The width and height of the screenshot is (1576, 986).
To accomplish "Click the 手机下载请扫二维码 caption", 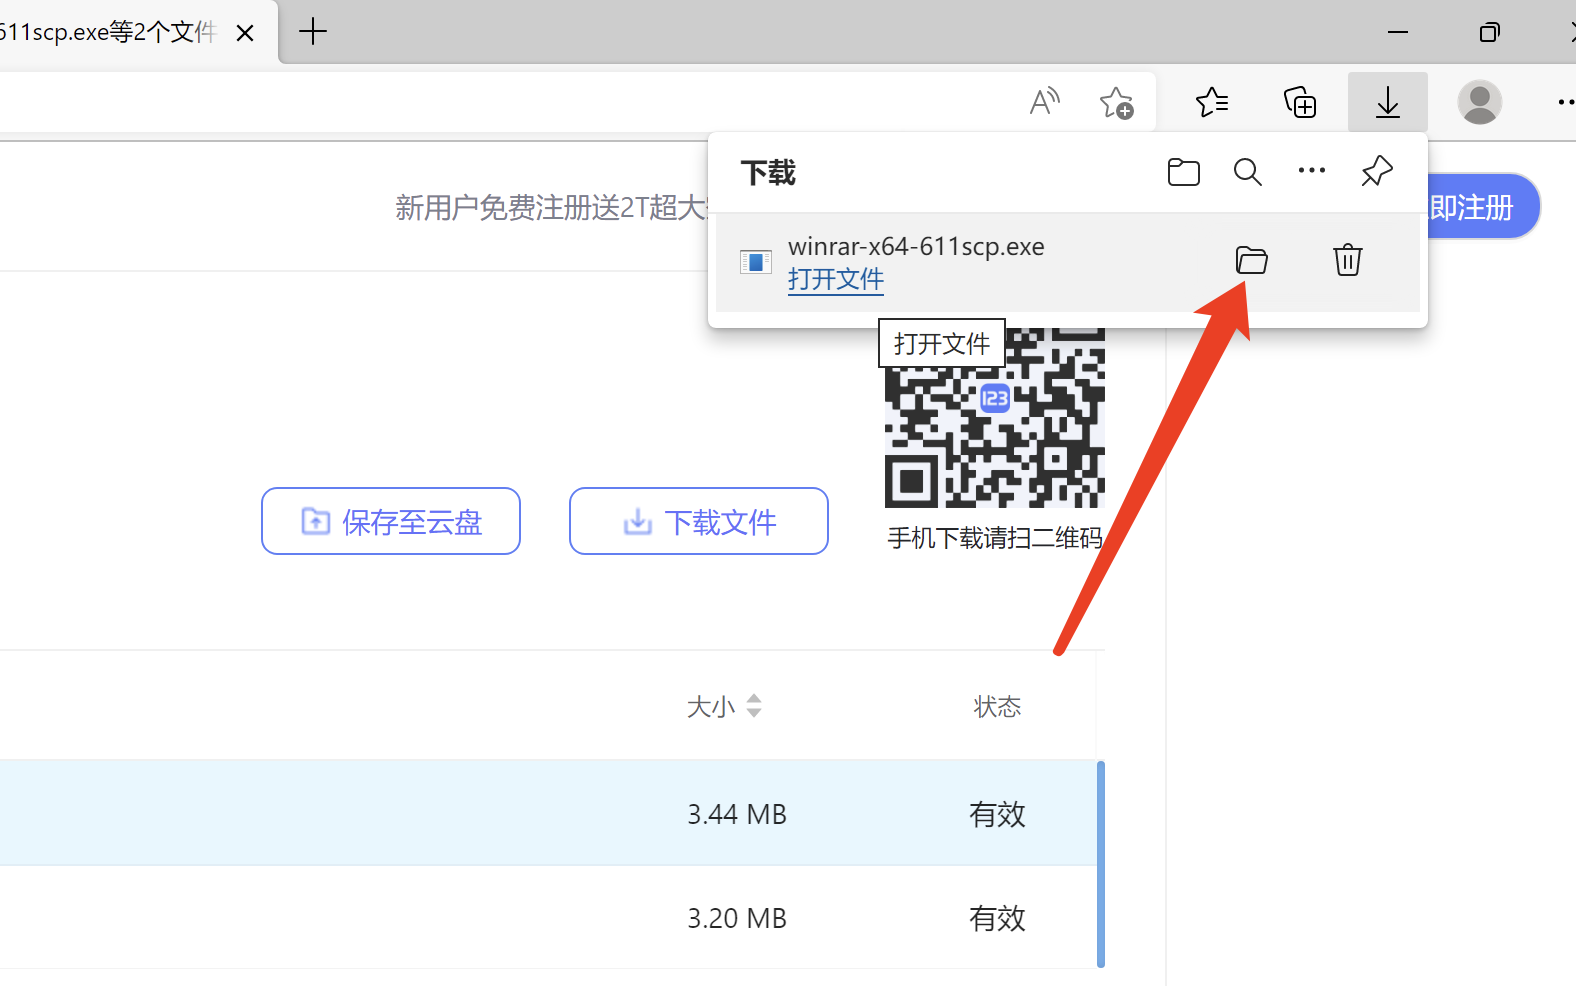I will [x=995, y=538].
